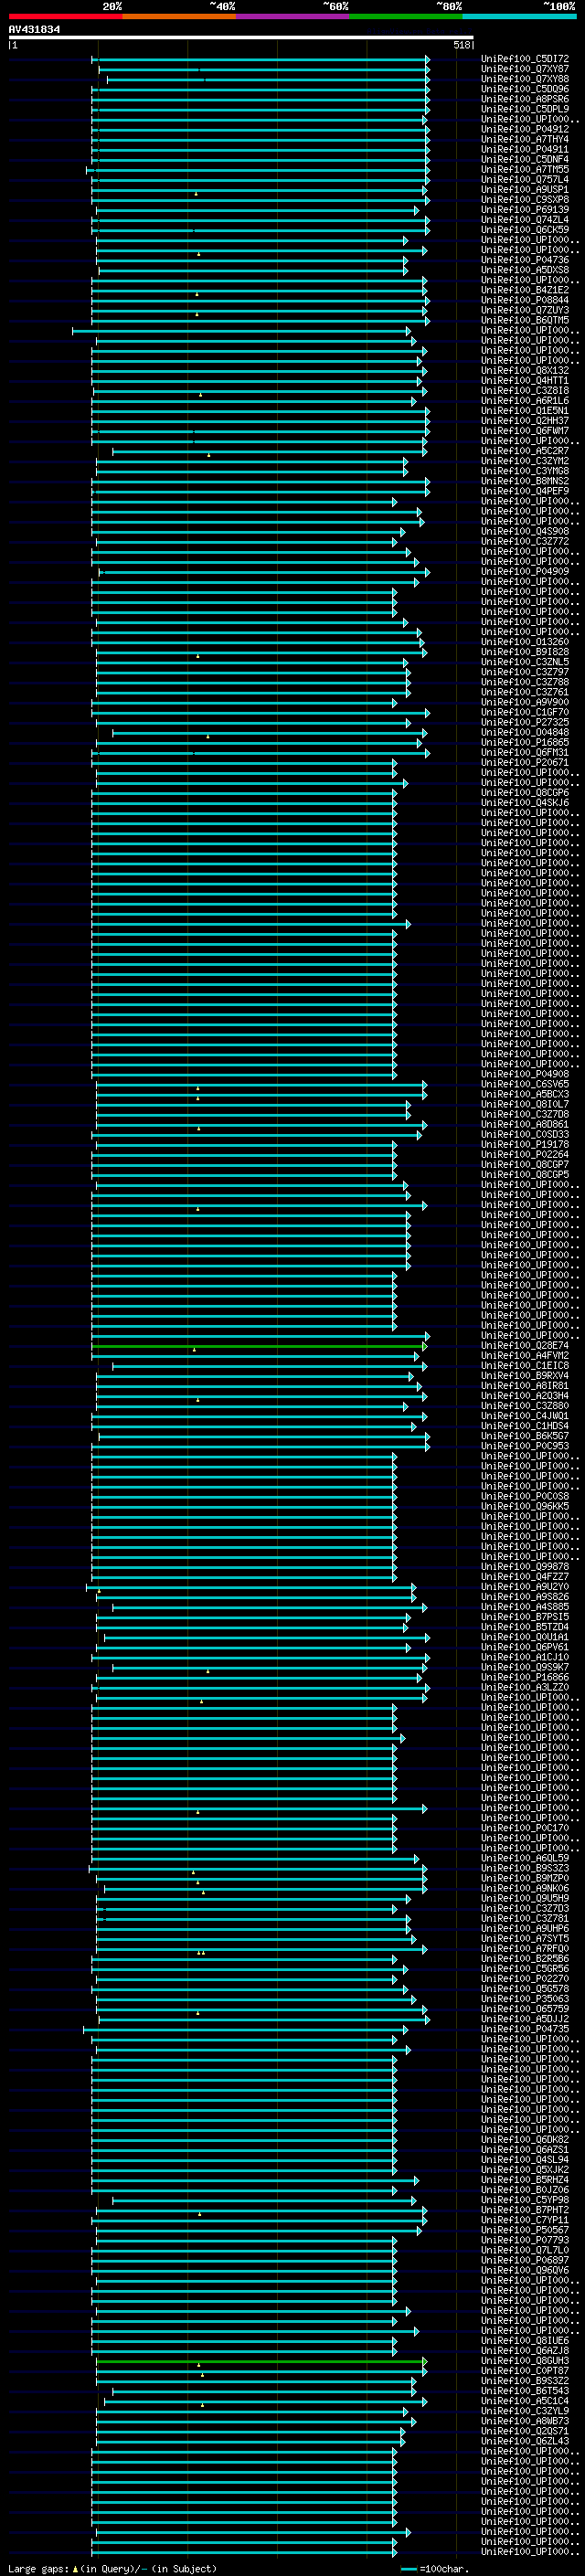Click the white query sequence bar
The height and width of the screenshot is (2576, 585).
pos(241,38)
